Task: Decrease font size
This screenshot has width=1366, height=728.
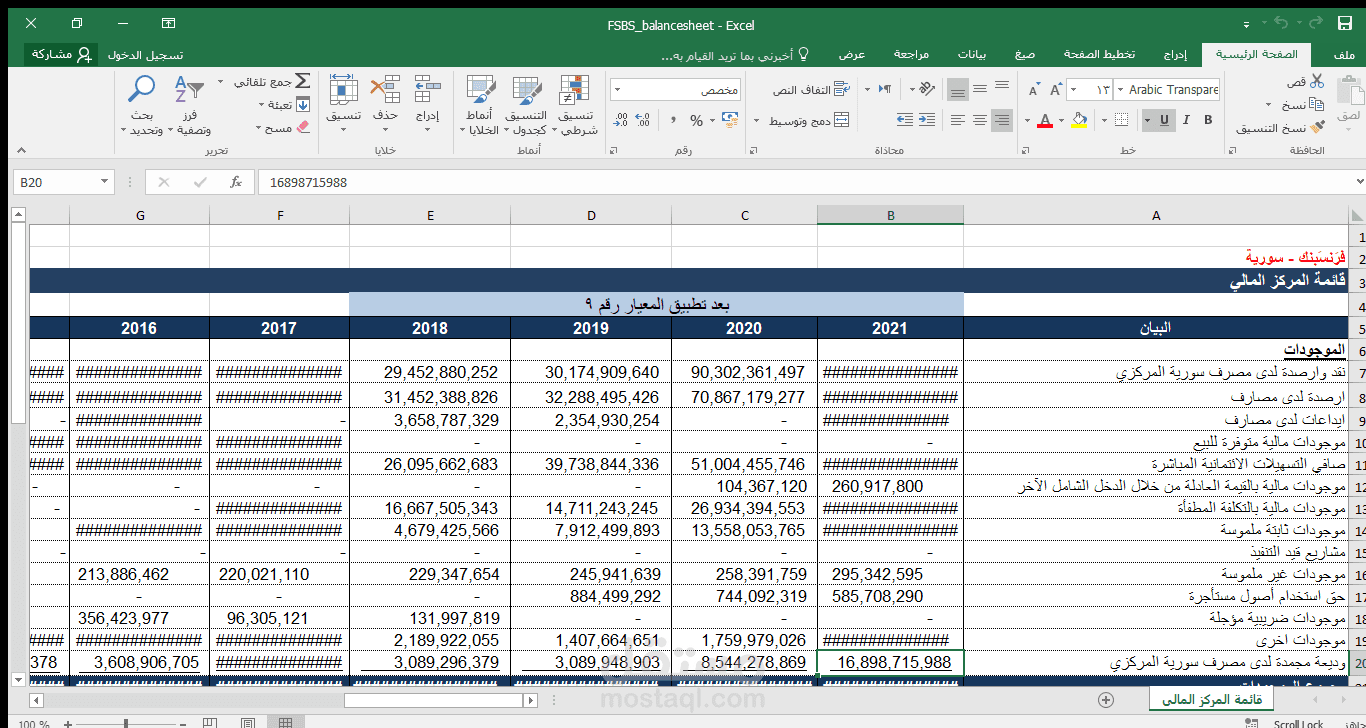Action: coord(1033,90)
